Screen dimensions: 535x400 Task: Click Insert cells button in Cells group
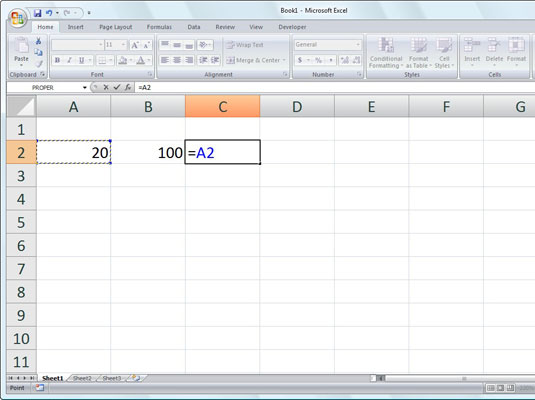472,51
